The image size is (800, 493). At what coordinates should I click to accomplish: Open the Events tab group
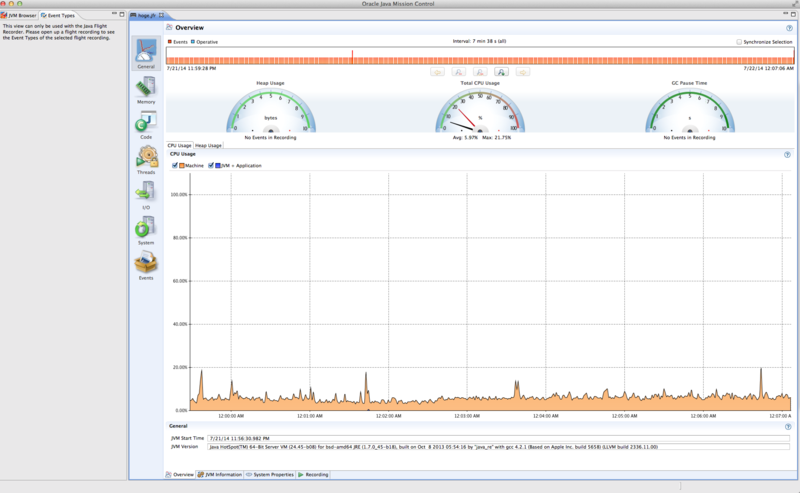[x=146, y=263]
